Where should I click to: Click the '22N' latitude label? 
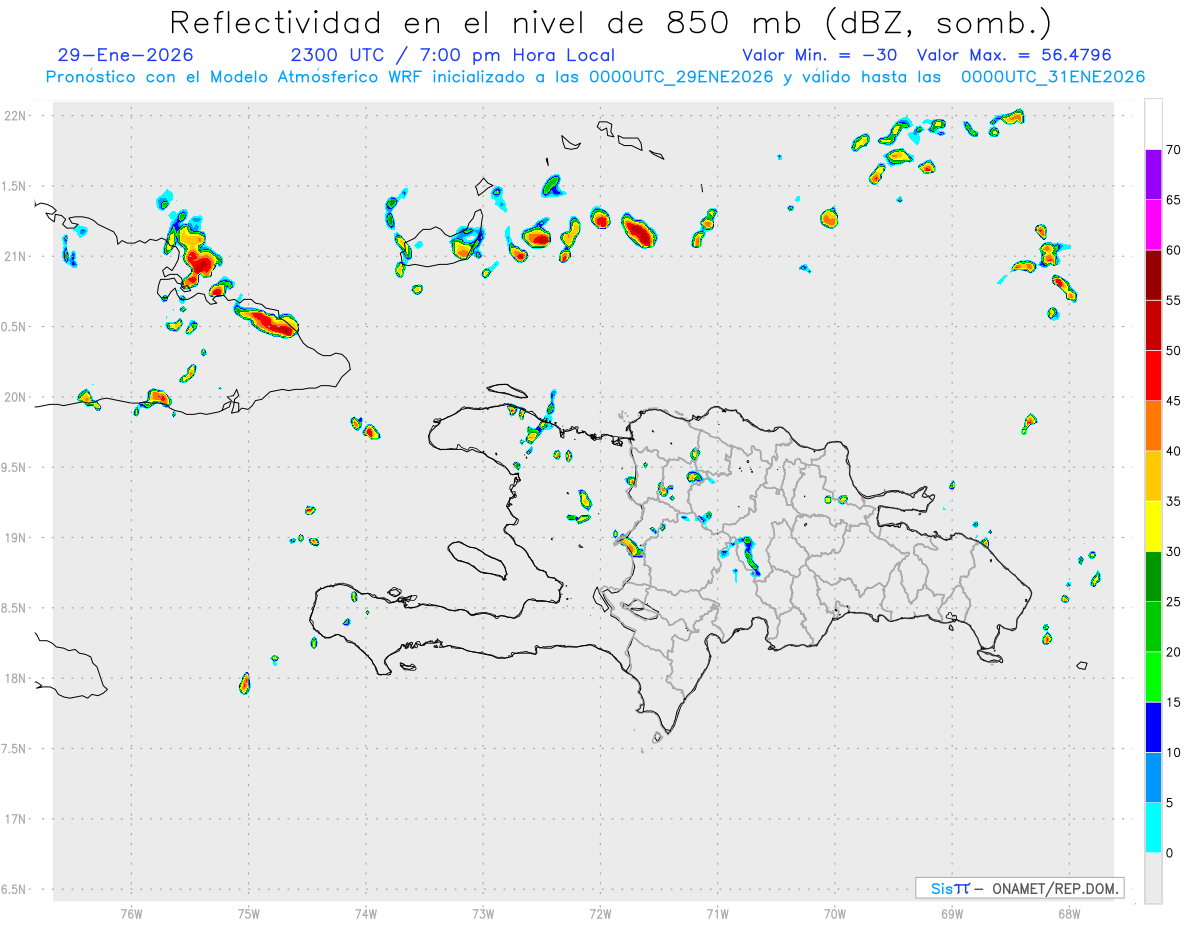(x=17, y=116)
